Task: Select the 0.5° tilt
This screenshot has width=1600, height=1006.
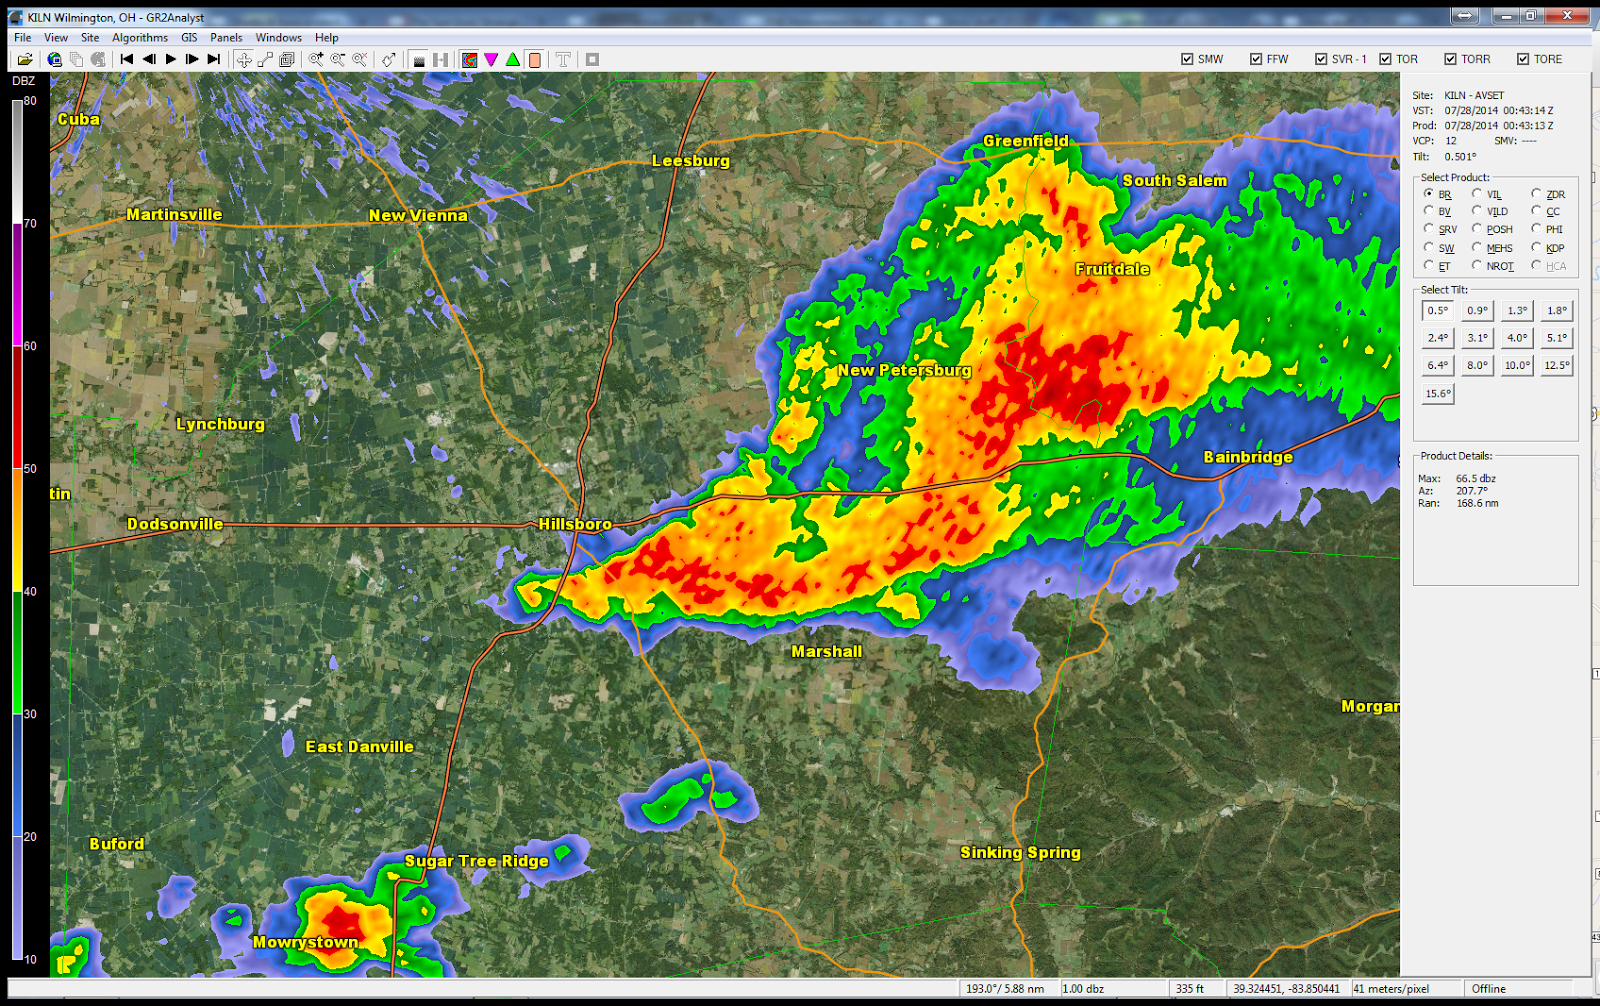Action: (1436, 310)
